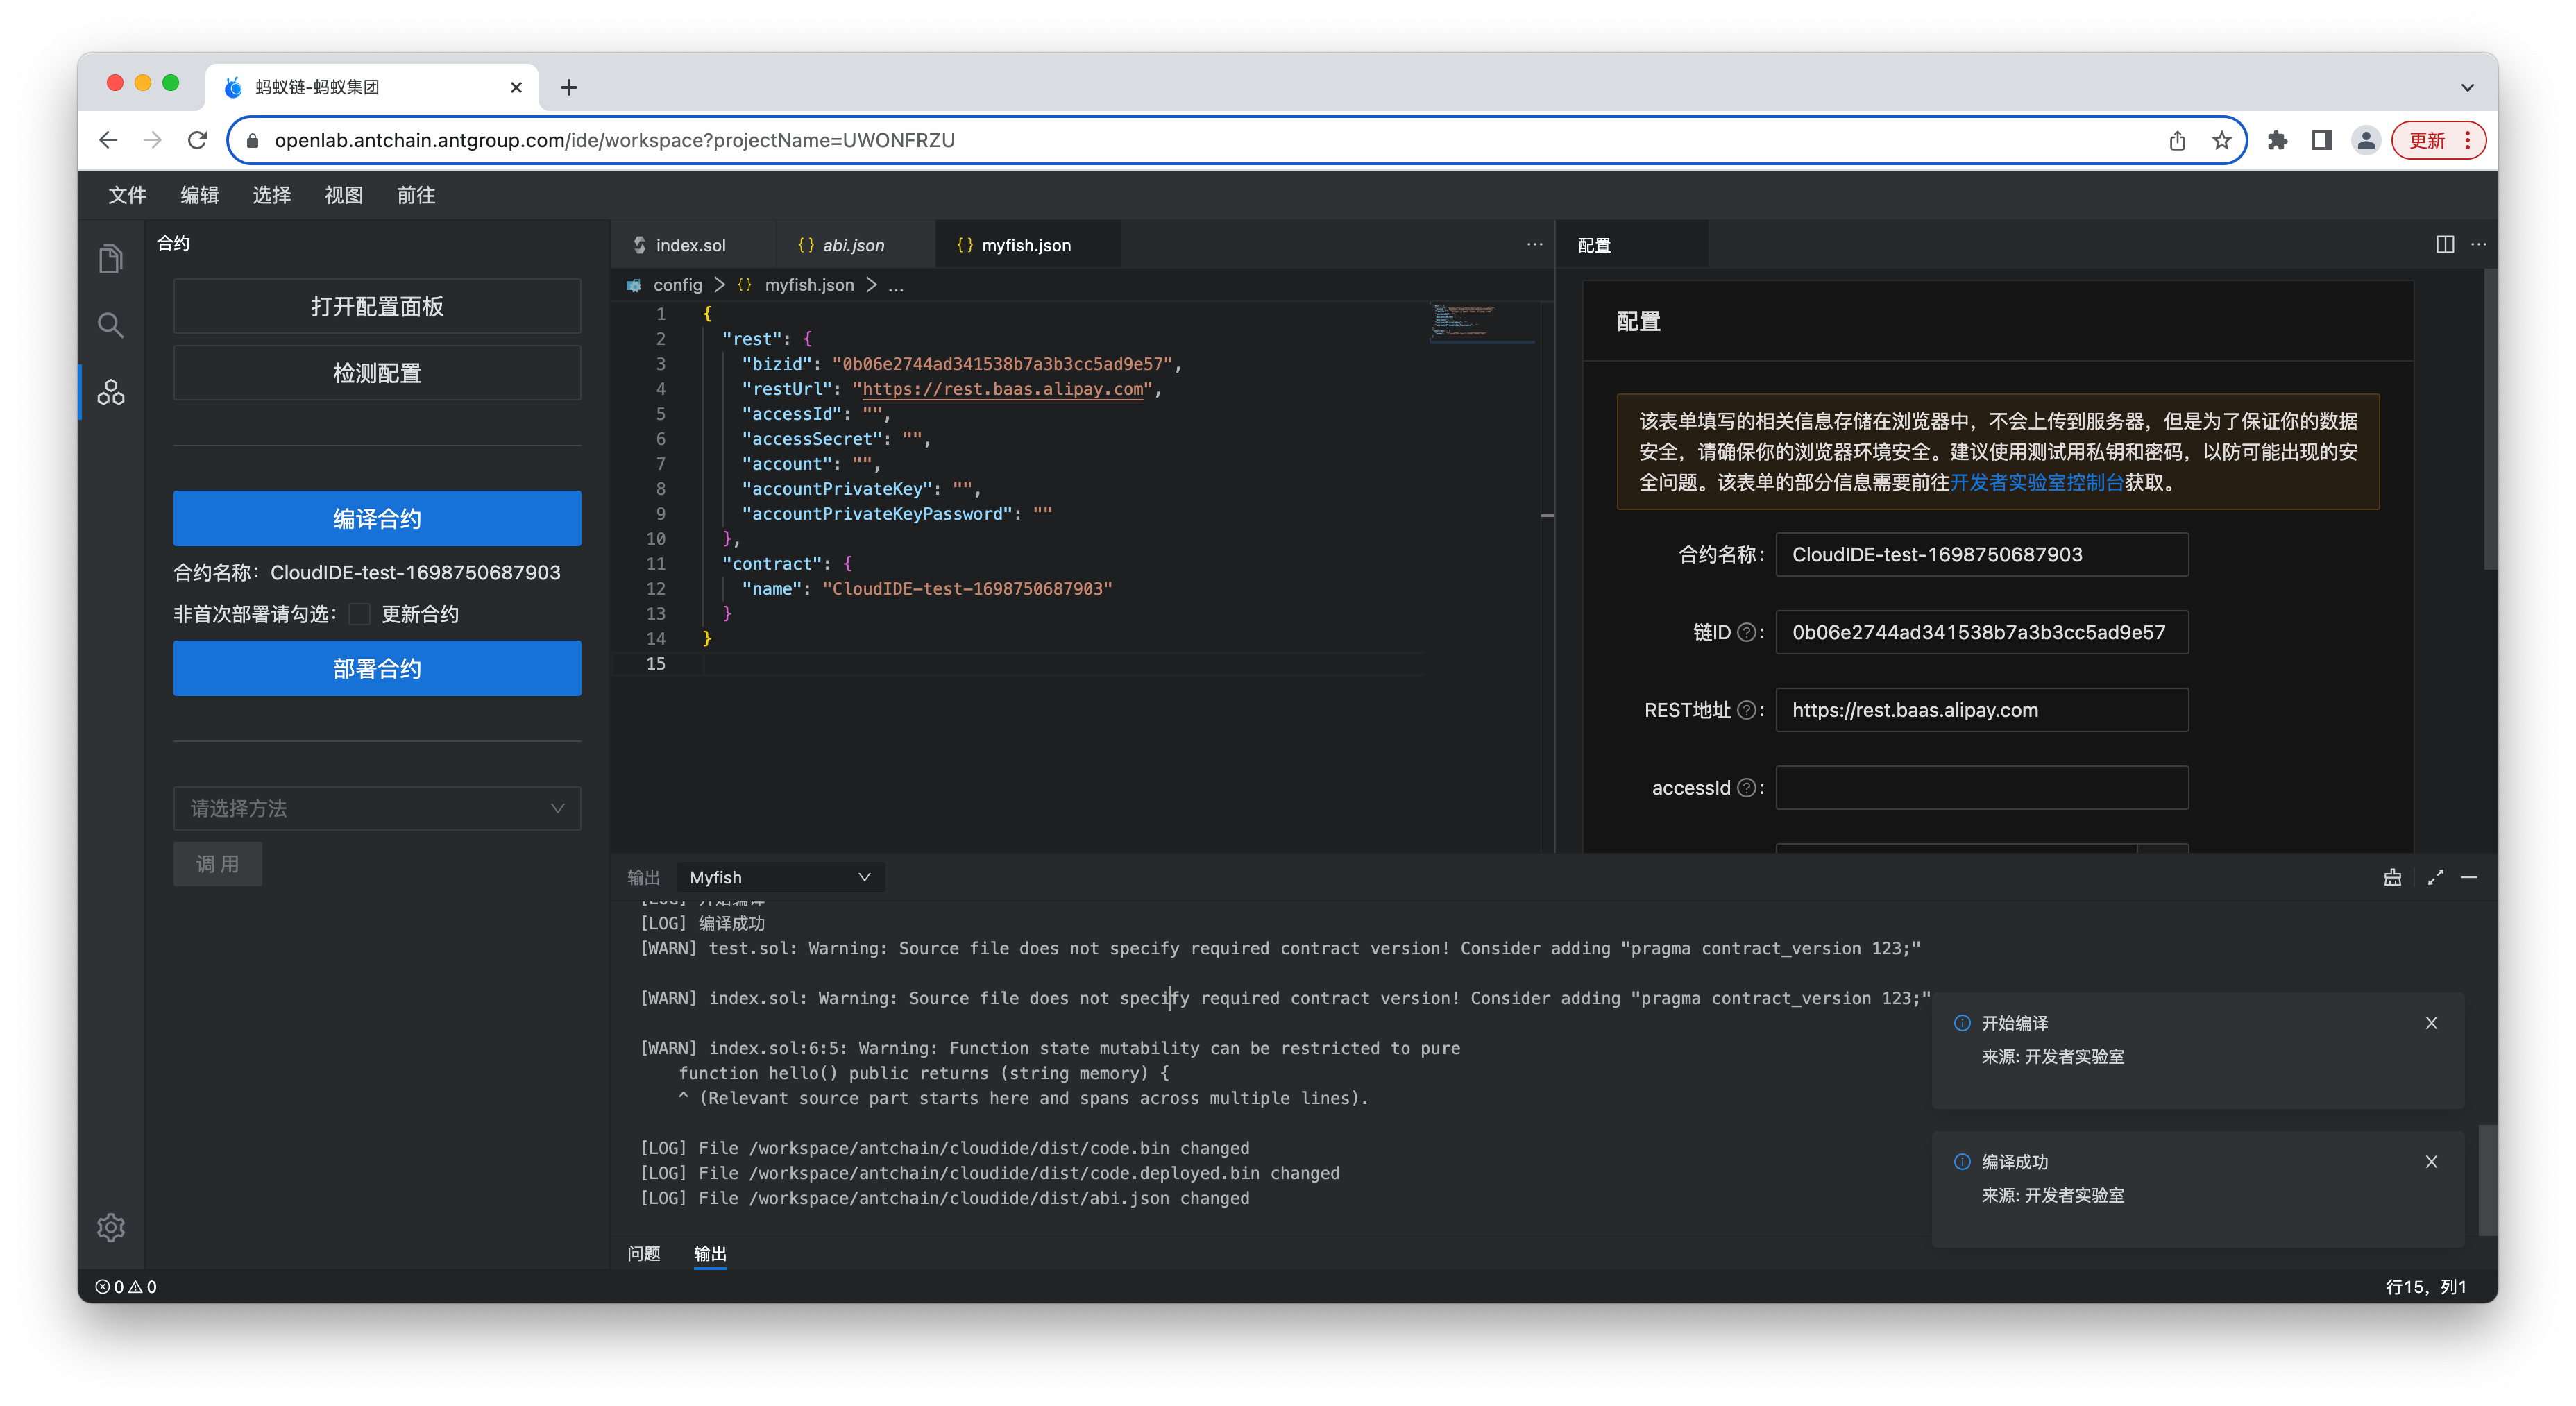Screen dimensions: 2576x1406
Task: Open the editor more actions ellipsis menu
Action: (x=1534, y=244)
